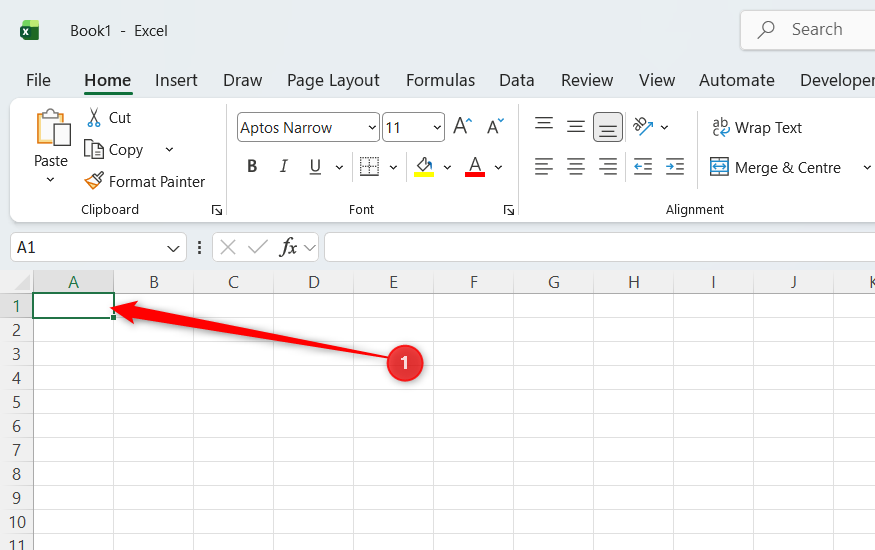Image resolution: width=875 pixels, height=550 pixels.
Task: Apply top align to cell
Action: [x=544, y=124]
